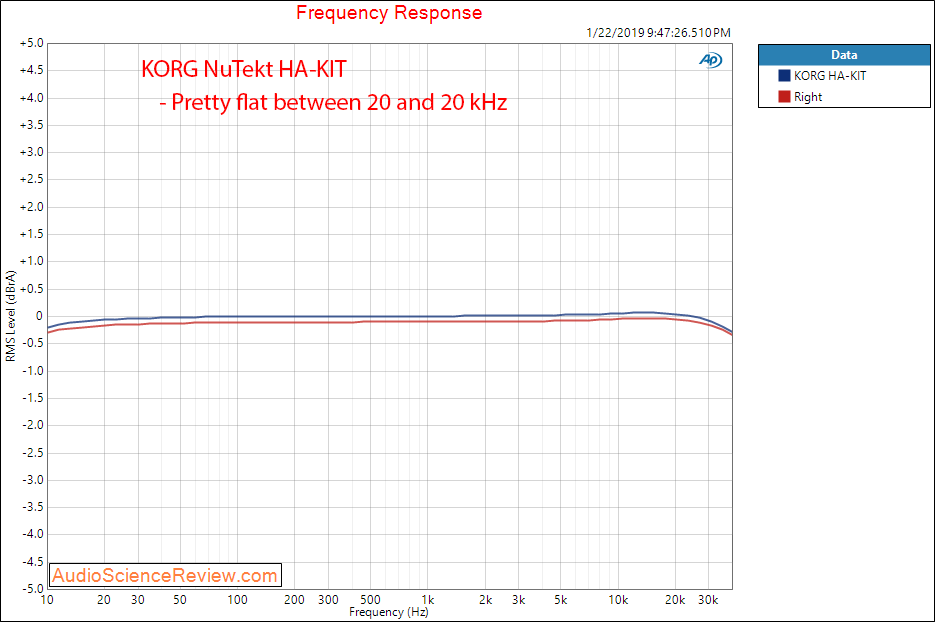
Task: Click the -3.0 y-axis tick label
Action: (x=33, y=480)
